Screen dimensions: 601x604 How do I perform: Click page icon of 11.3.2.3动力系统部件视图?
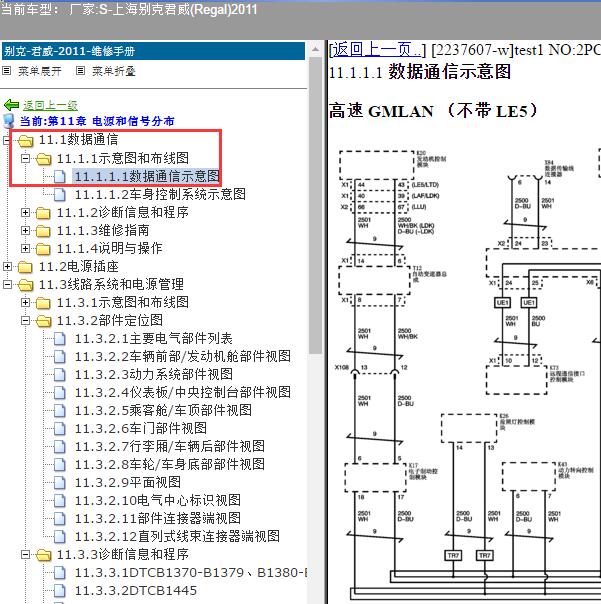pos(60,374)
